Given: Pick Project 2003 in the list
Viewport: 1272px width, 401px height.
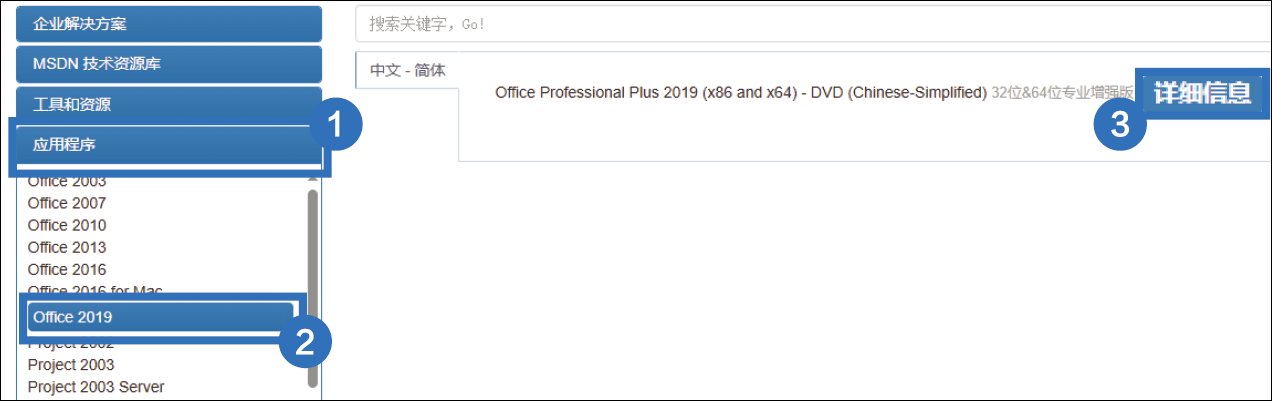Looking at the screenshot, I should point(71,365).
